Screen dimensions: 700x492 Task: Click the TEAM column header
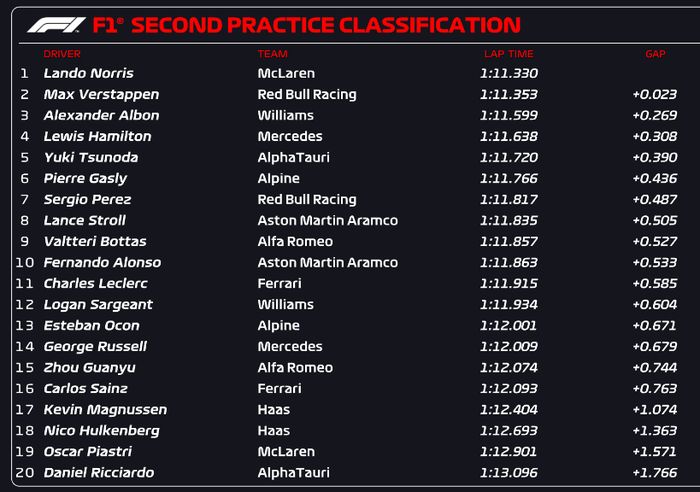click(273, 54)
